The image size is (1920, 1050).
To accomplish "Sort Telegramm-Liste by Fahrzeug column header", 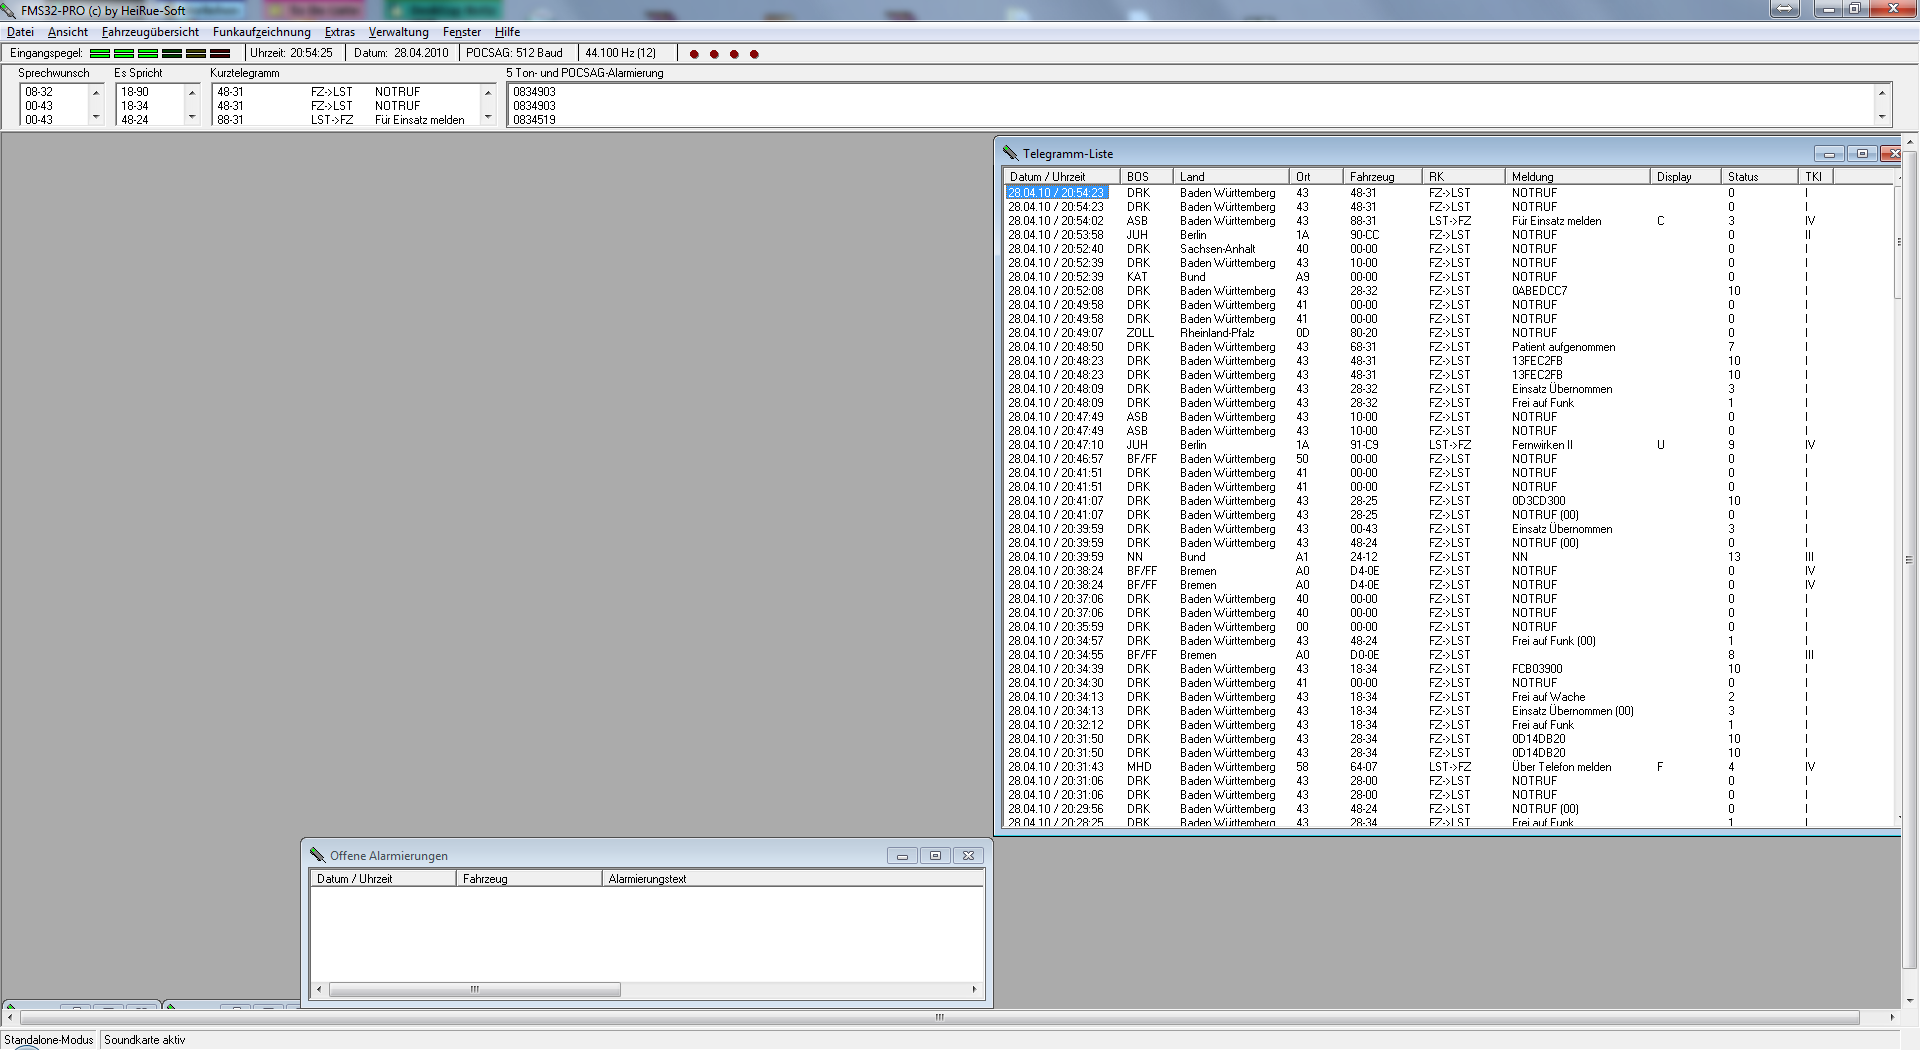I will click(1383, 177).
